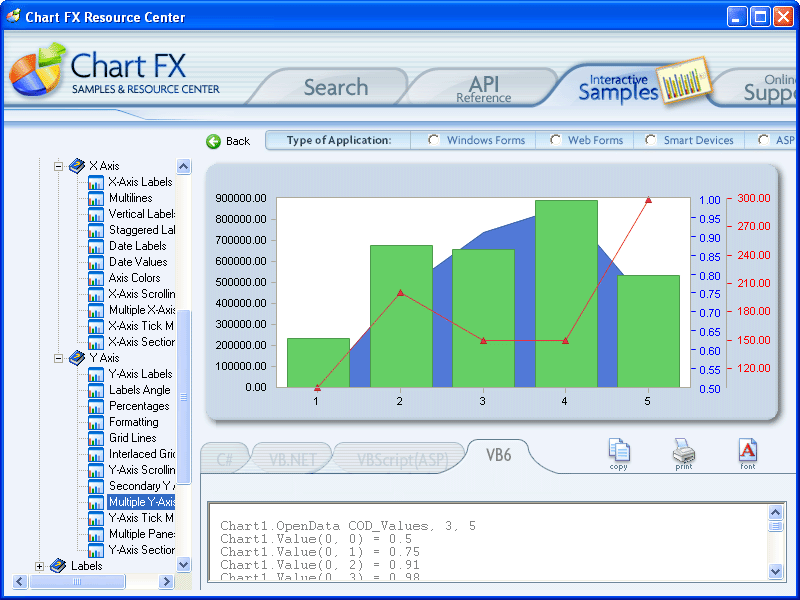Expand the Labels tree node
Image resolution: width=800 pixels, height=600 pixels.
[39, 565]
